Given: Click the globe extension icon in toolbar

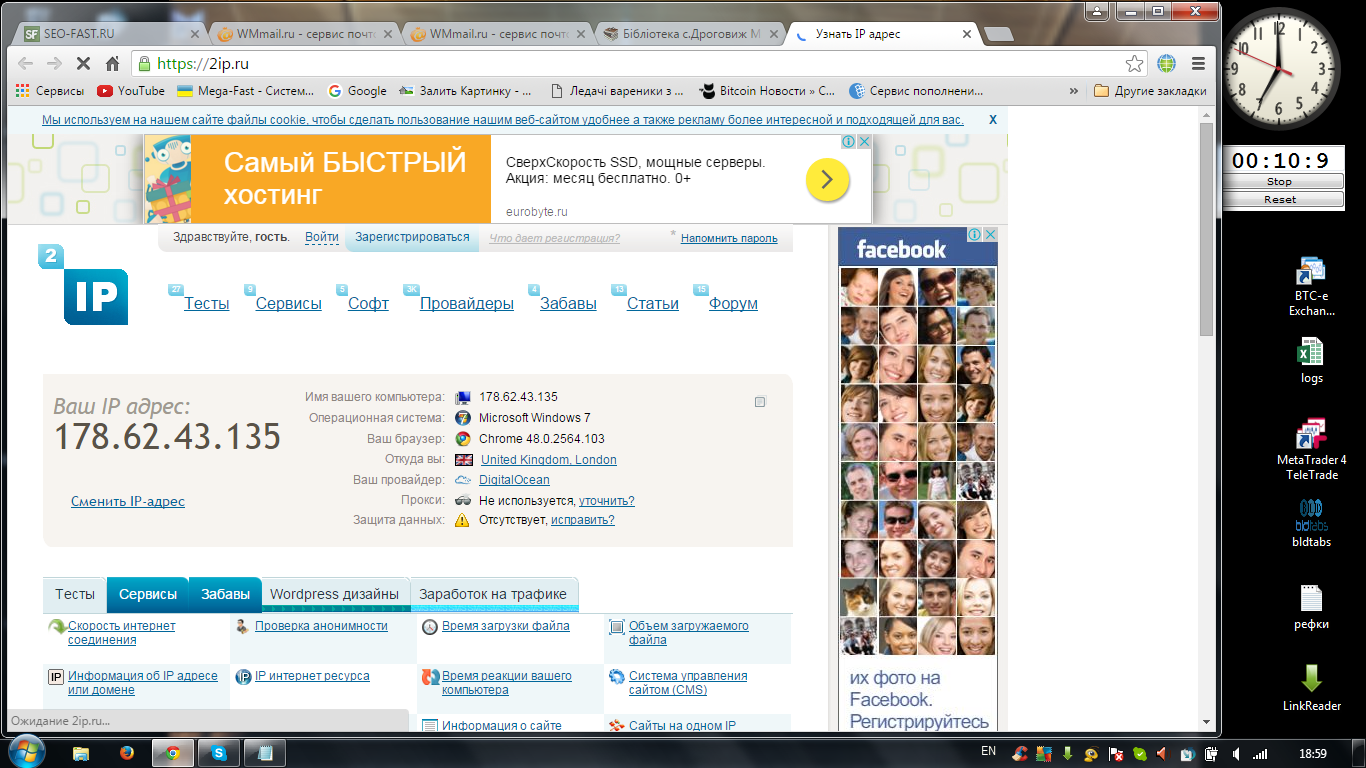Looking at the screenshot, I should [1166, 63].
